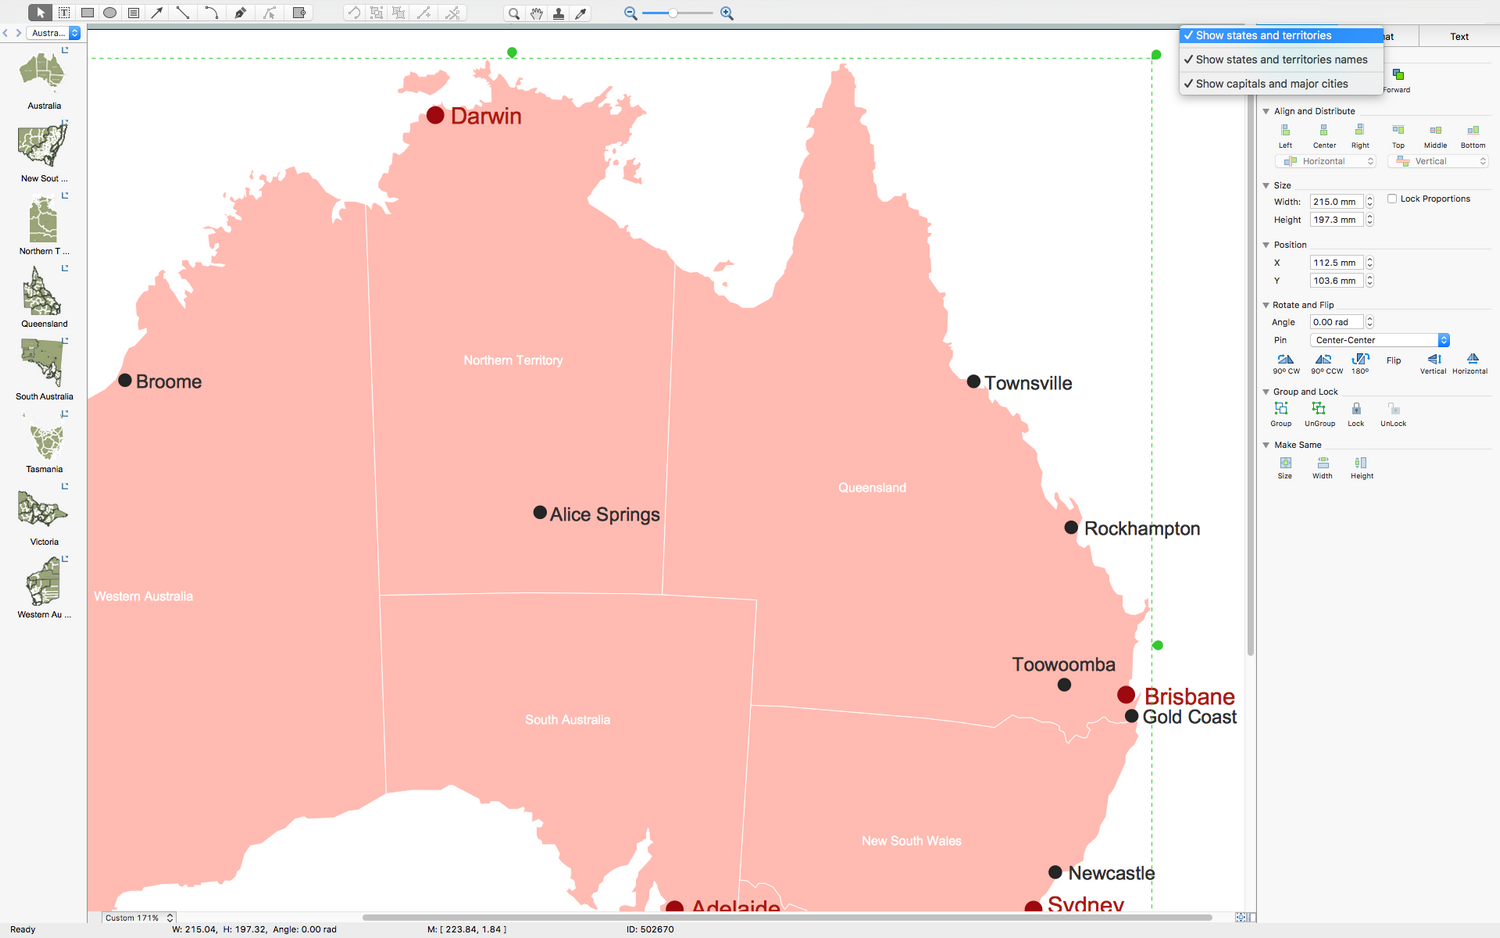
Task: Align objects to the Bottom
Action: [1473, 136]
